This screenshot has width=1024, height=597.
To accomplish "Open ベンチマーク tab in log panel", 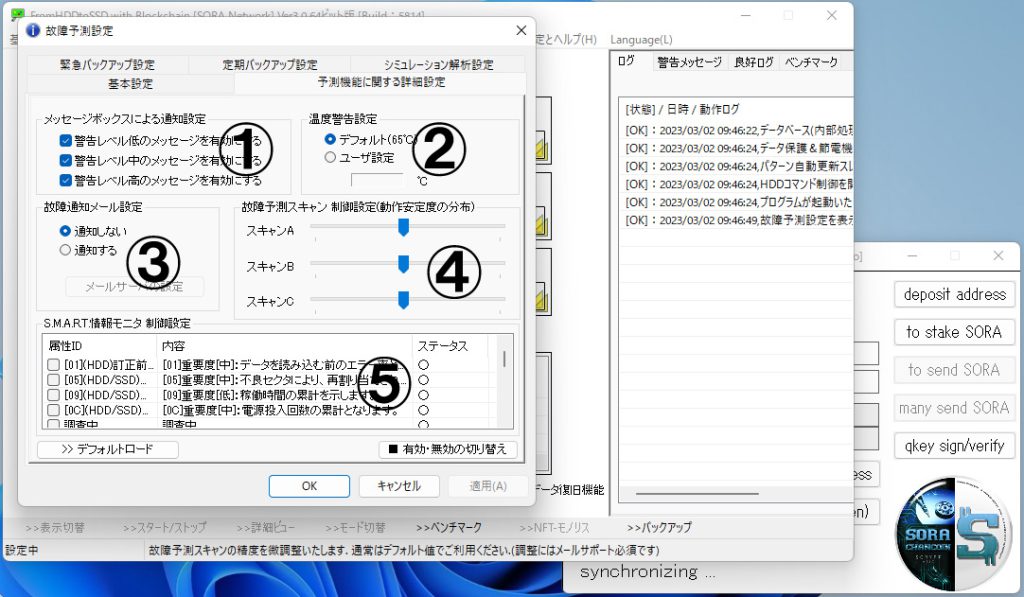I will point(810,62).
